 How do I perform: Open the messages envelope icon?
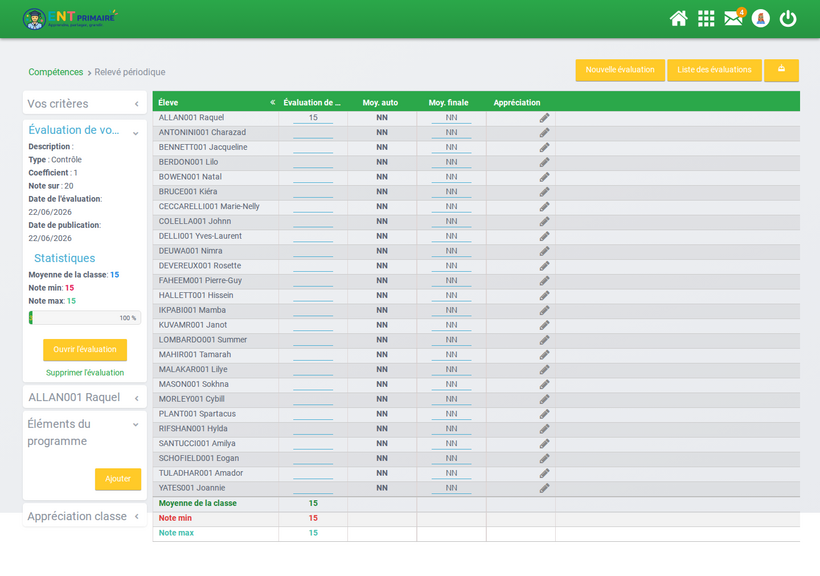[x=733, y=19]
